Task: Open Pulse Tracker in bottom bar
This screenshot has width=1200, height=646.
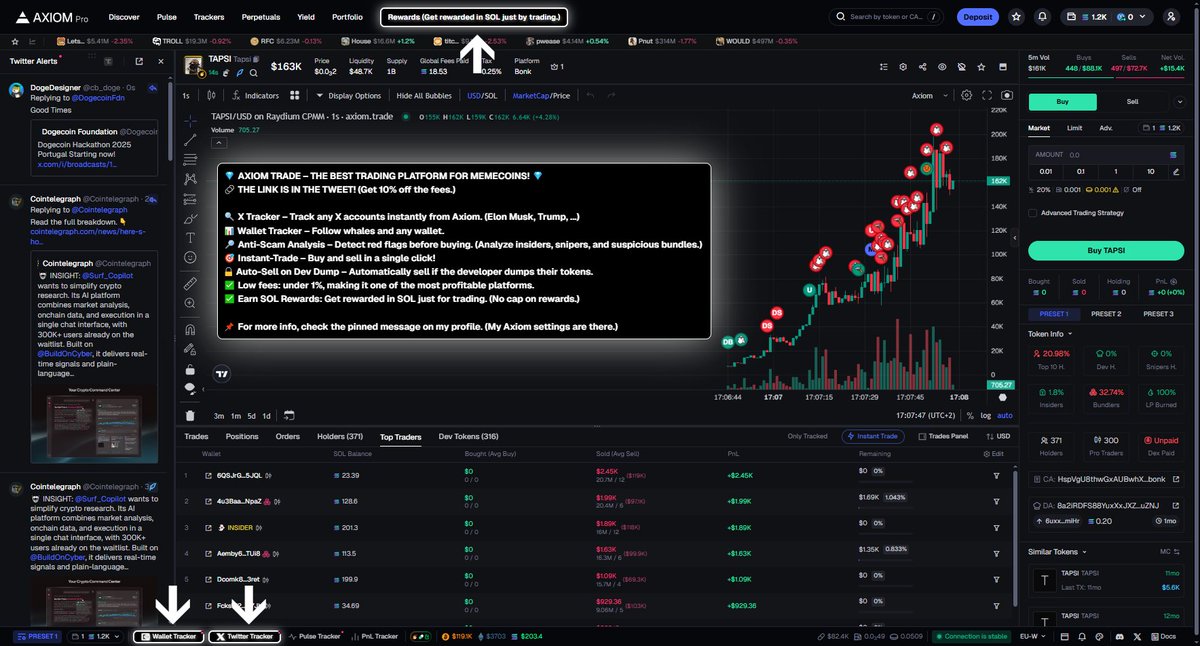Action: tap(315, 636)
